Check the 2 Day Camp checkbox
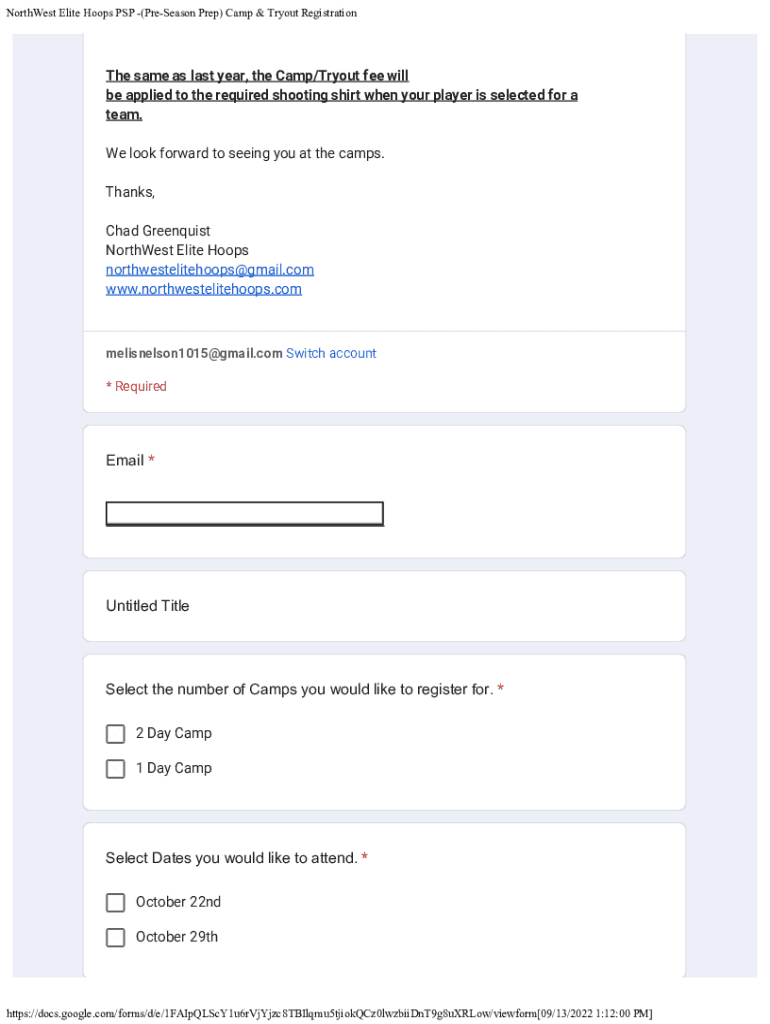Image resolution: width=770 pixels, height=1024 pixels. 116,734
